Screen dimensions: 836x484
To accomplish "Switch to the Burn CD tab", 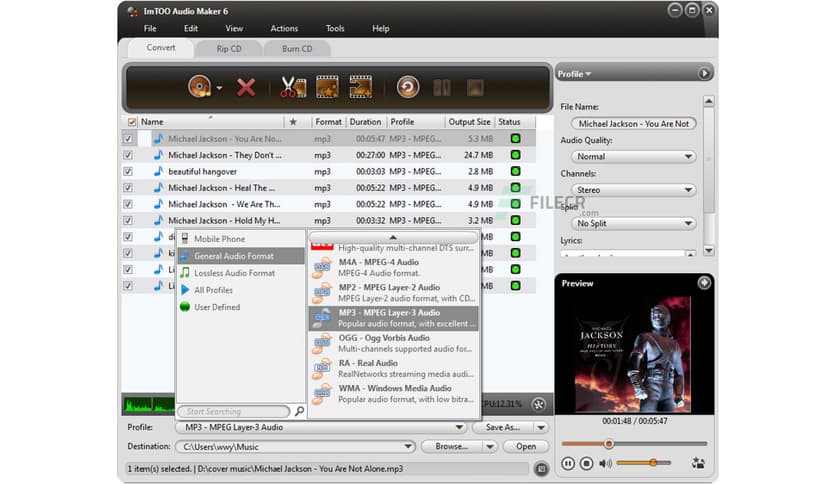I will point(297,49).
